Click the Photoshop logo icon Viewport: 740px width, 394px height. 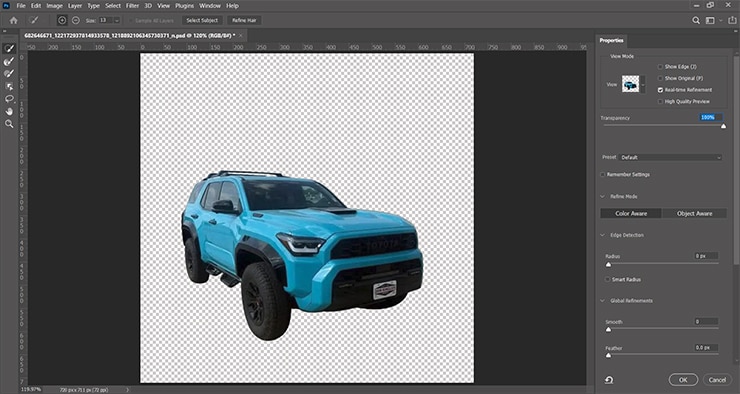coord(6,6)
